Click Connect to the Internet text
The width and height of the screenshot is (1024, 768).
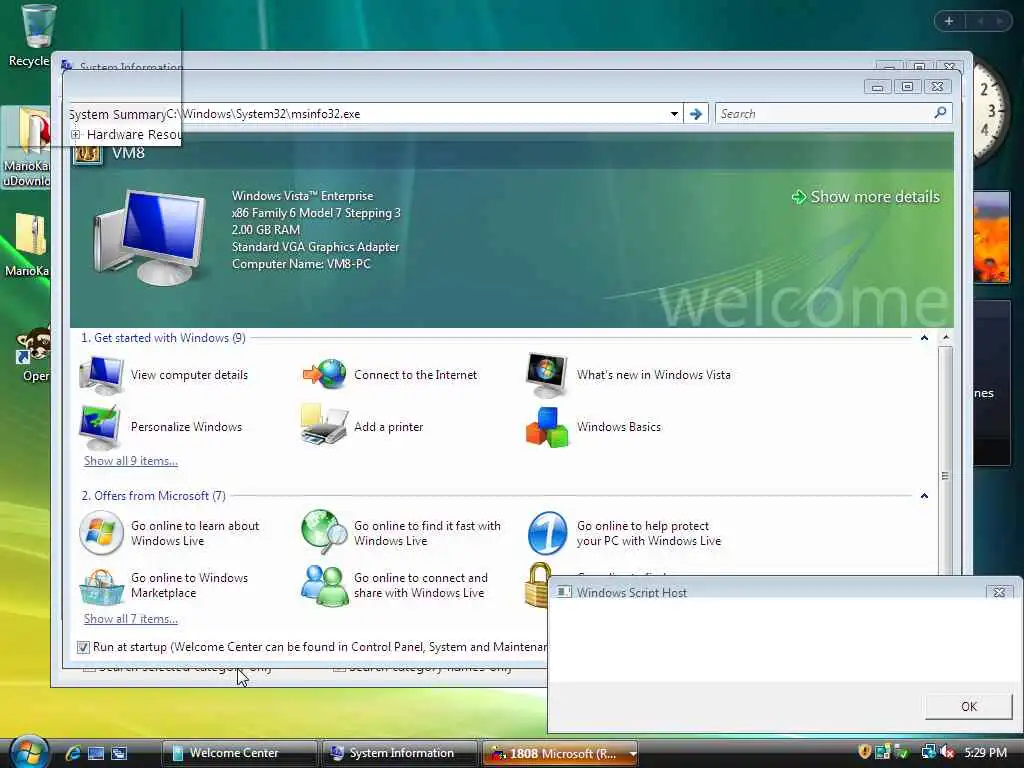click(415, 375)
